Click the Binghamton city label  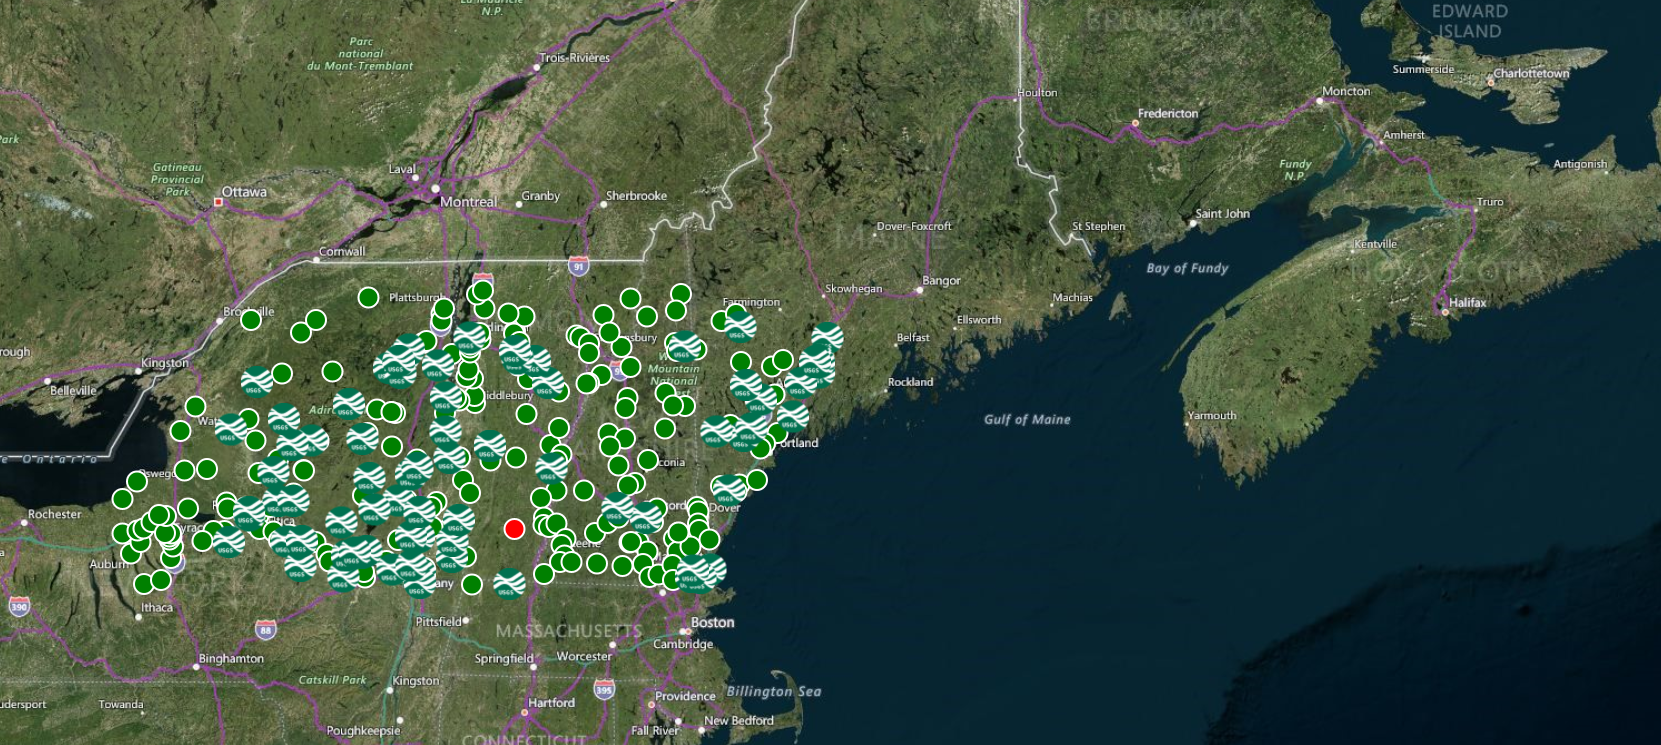(231, 658)
